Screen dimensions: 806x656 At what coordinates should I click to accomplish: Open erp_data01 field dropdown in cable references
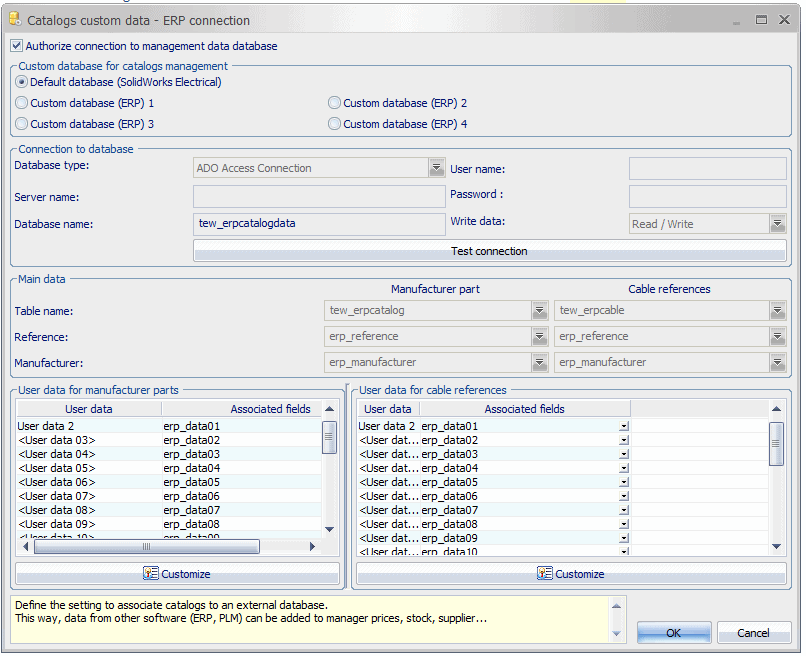click(624, 427)
